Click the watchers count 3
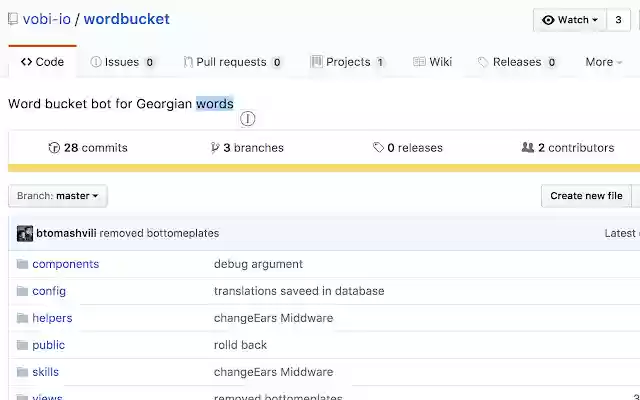This screenshot has width=640, height=400. coord(618,20)
